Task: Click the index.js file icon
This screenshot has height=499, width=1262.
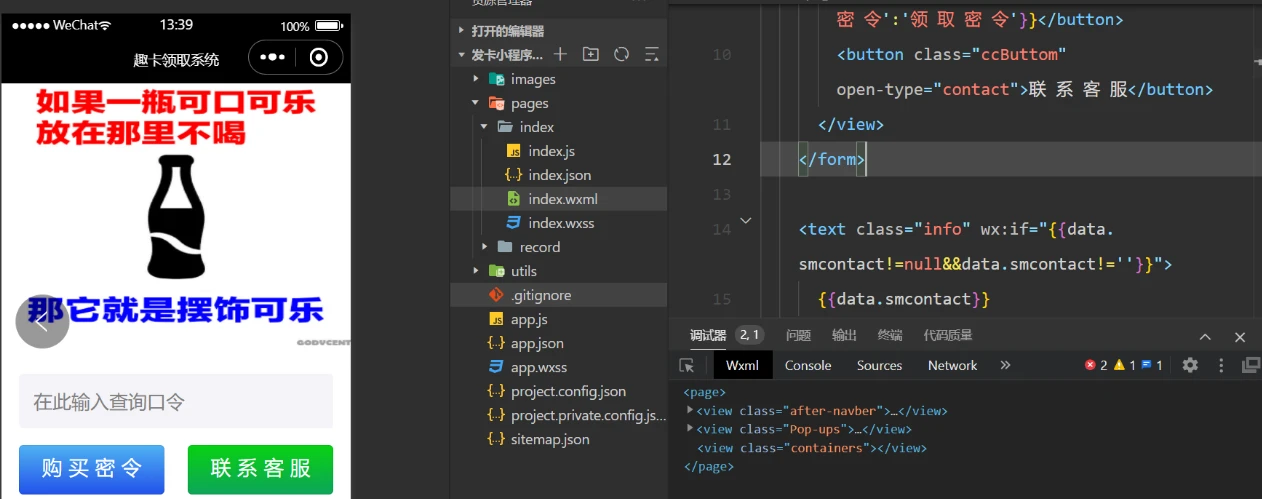Action: coord(513,151)
